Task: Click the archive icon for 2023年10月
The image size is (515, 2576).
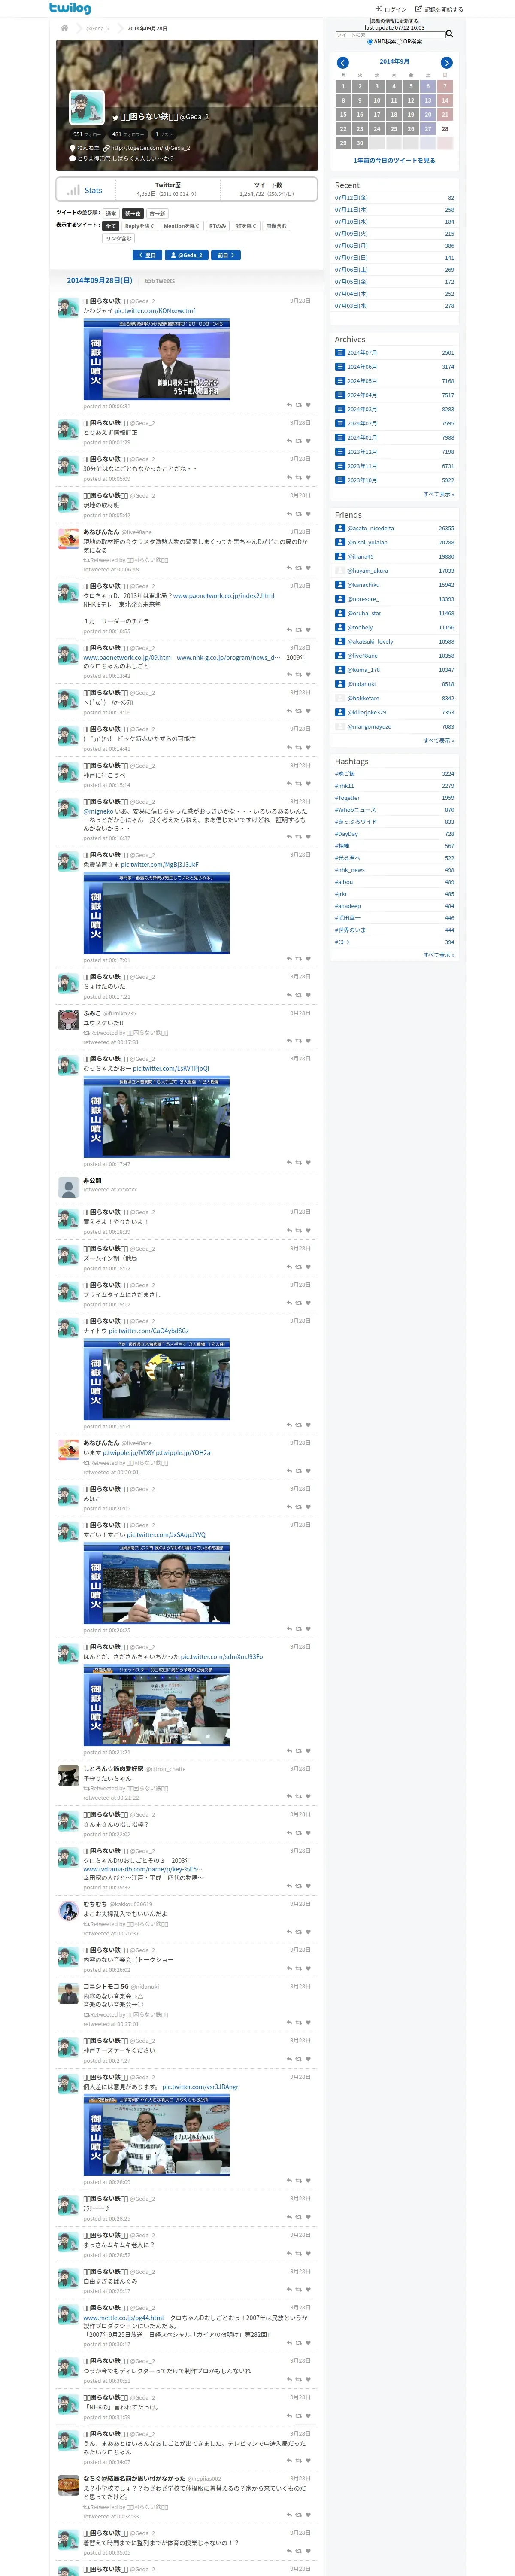Action: click(x=340, y=480)
